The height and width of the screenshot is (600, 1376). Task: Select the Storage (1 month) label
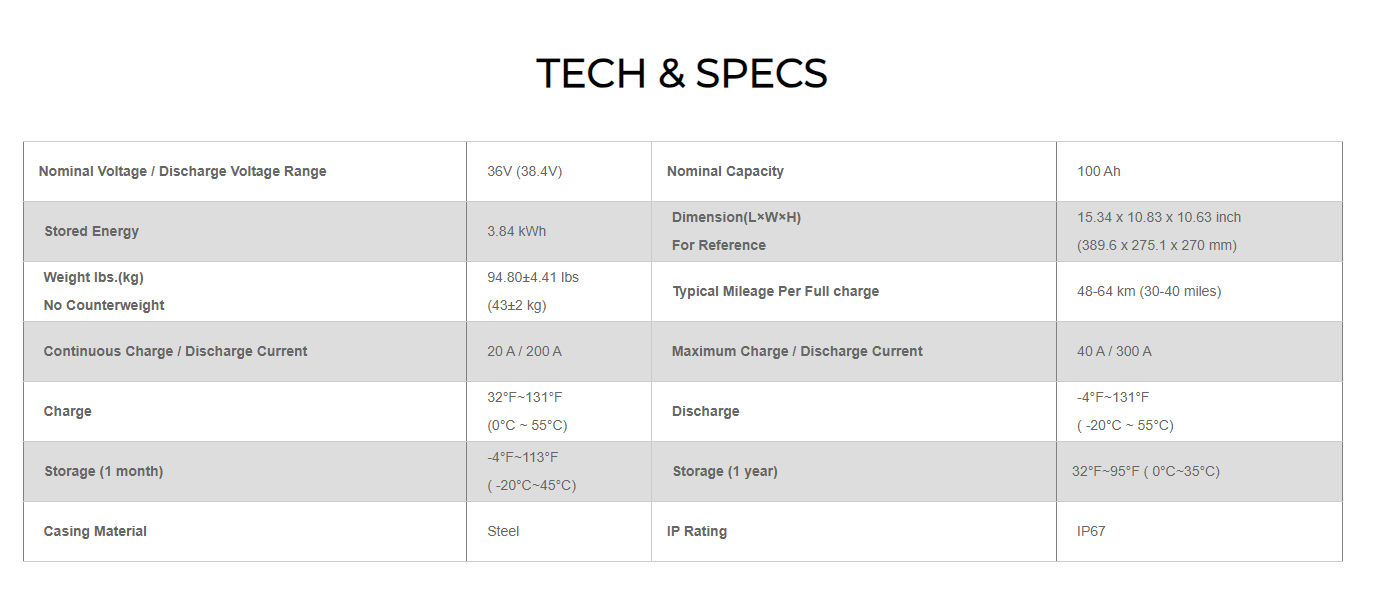(103, 471)
